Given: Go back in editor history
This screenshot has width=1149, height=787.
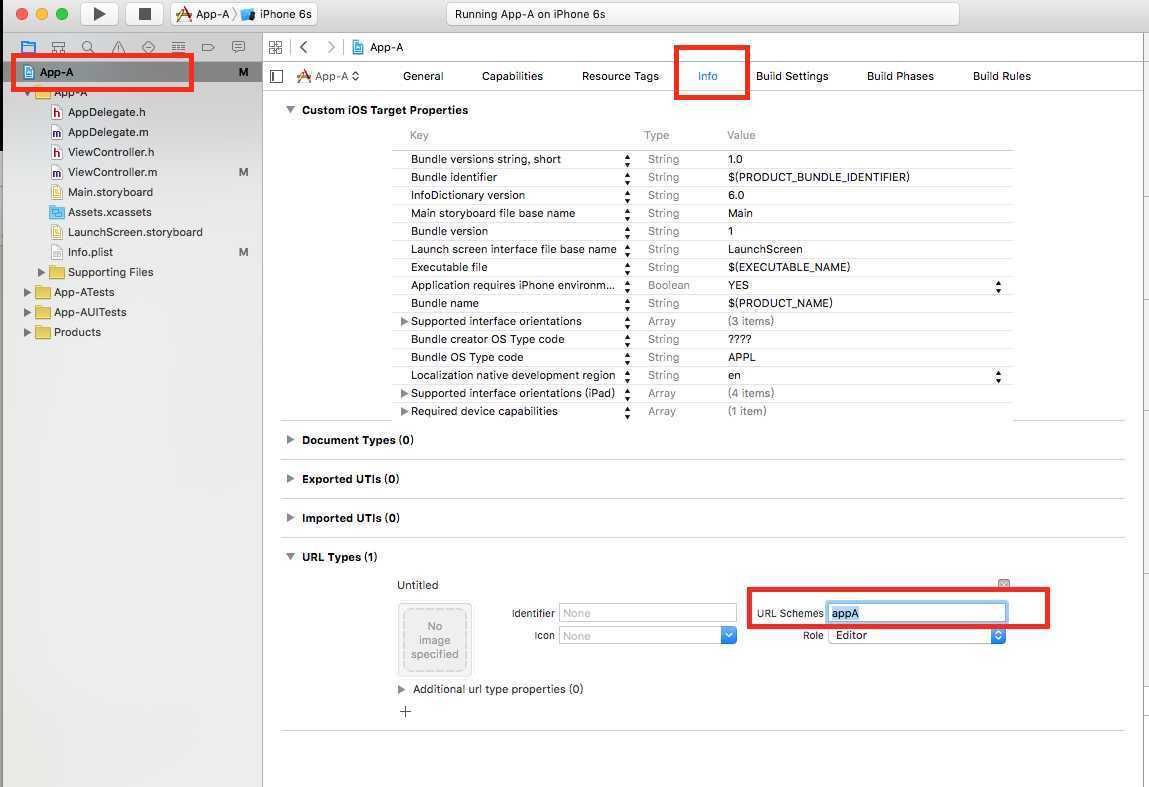Looking at the screenshot, I should click(304, 47).
